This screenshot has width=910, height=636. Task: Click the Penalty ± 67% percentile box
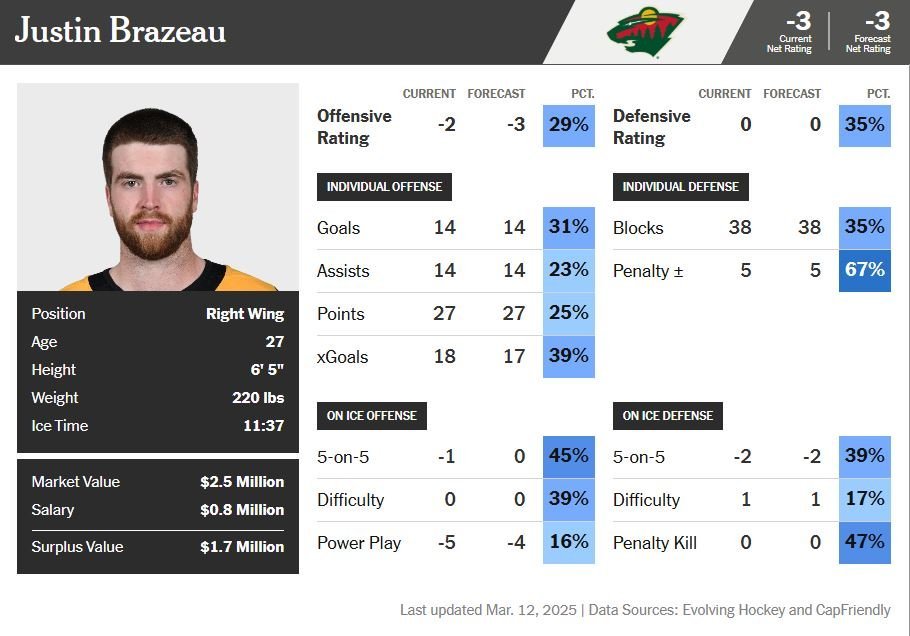[x=864, y=270]
